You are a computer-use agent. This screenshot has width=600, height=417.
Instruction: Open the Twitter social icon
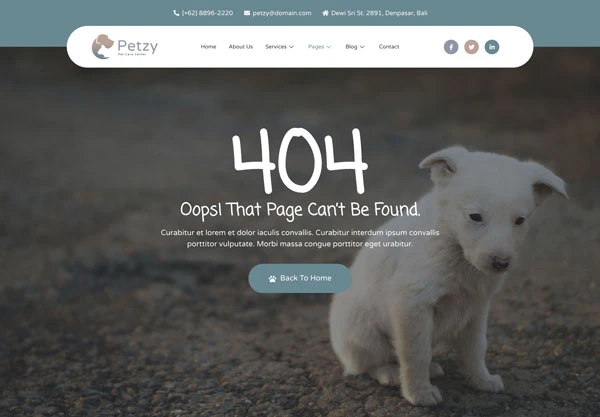click(471, 47)
